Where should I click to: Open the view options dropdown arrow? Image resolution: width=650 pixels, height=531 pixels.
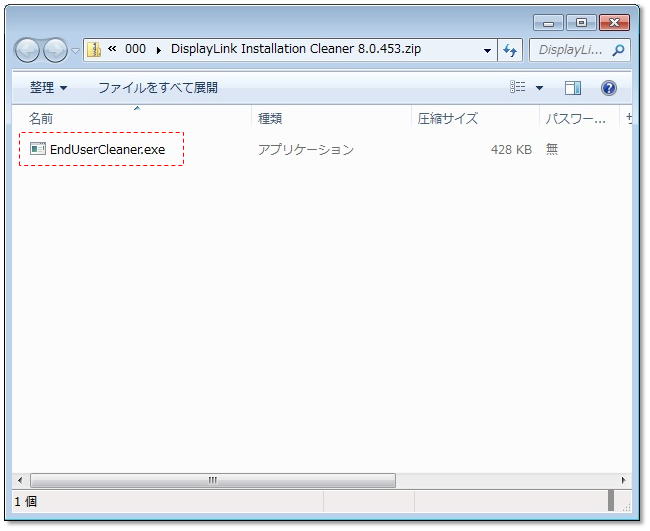[539, 88]
